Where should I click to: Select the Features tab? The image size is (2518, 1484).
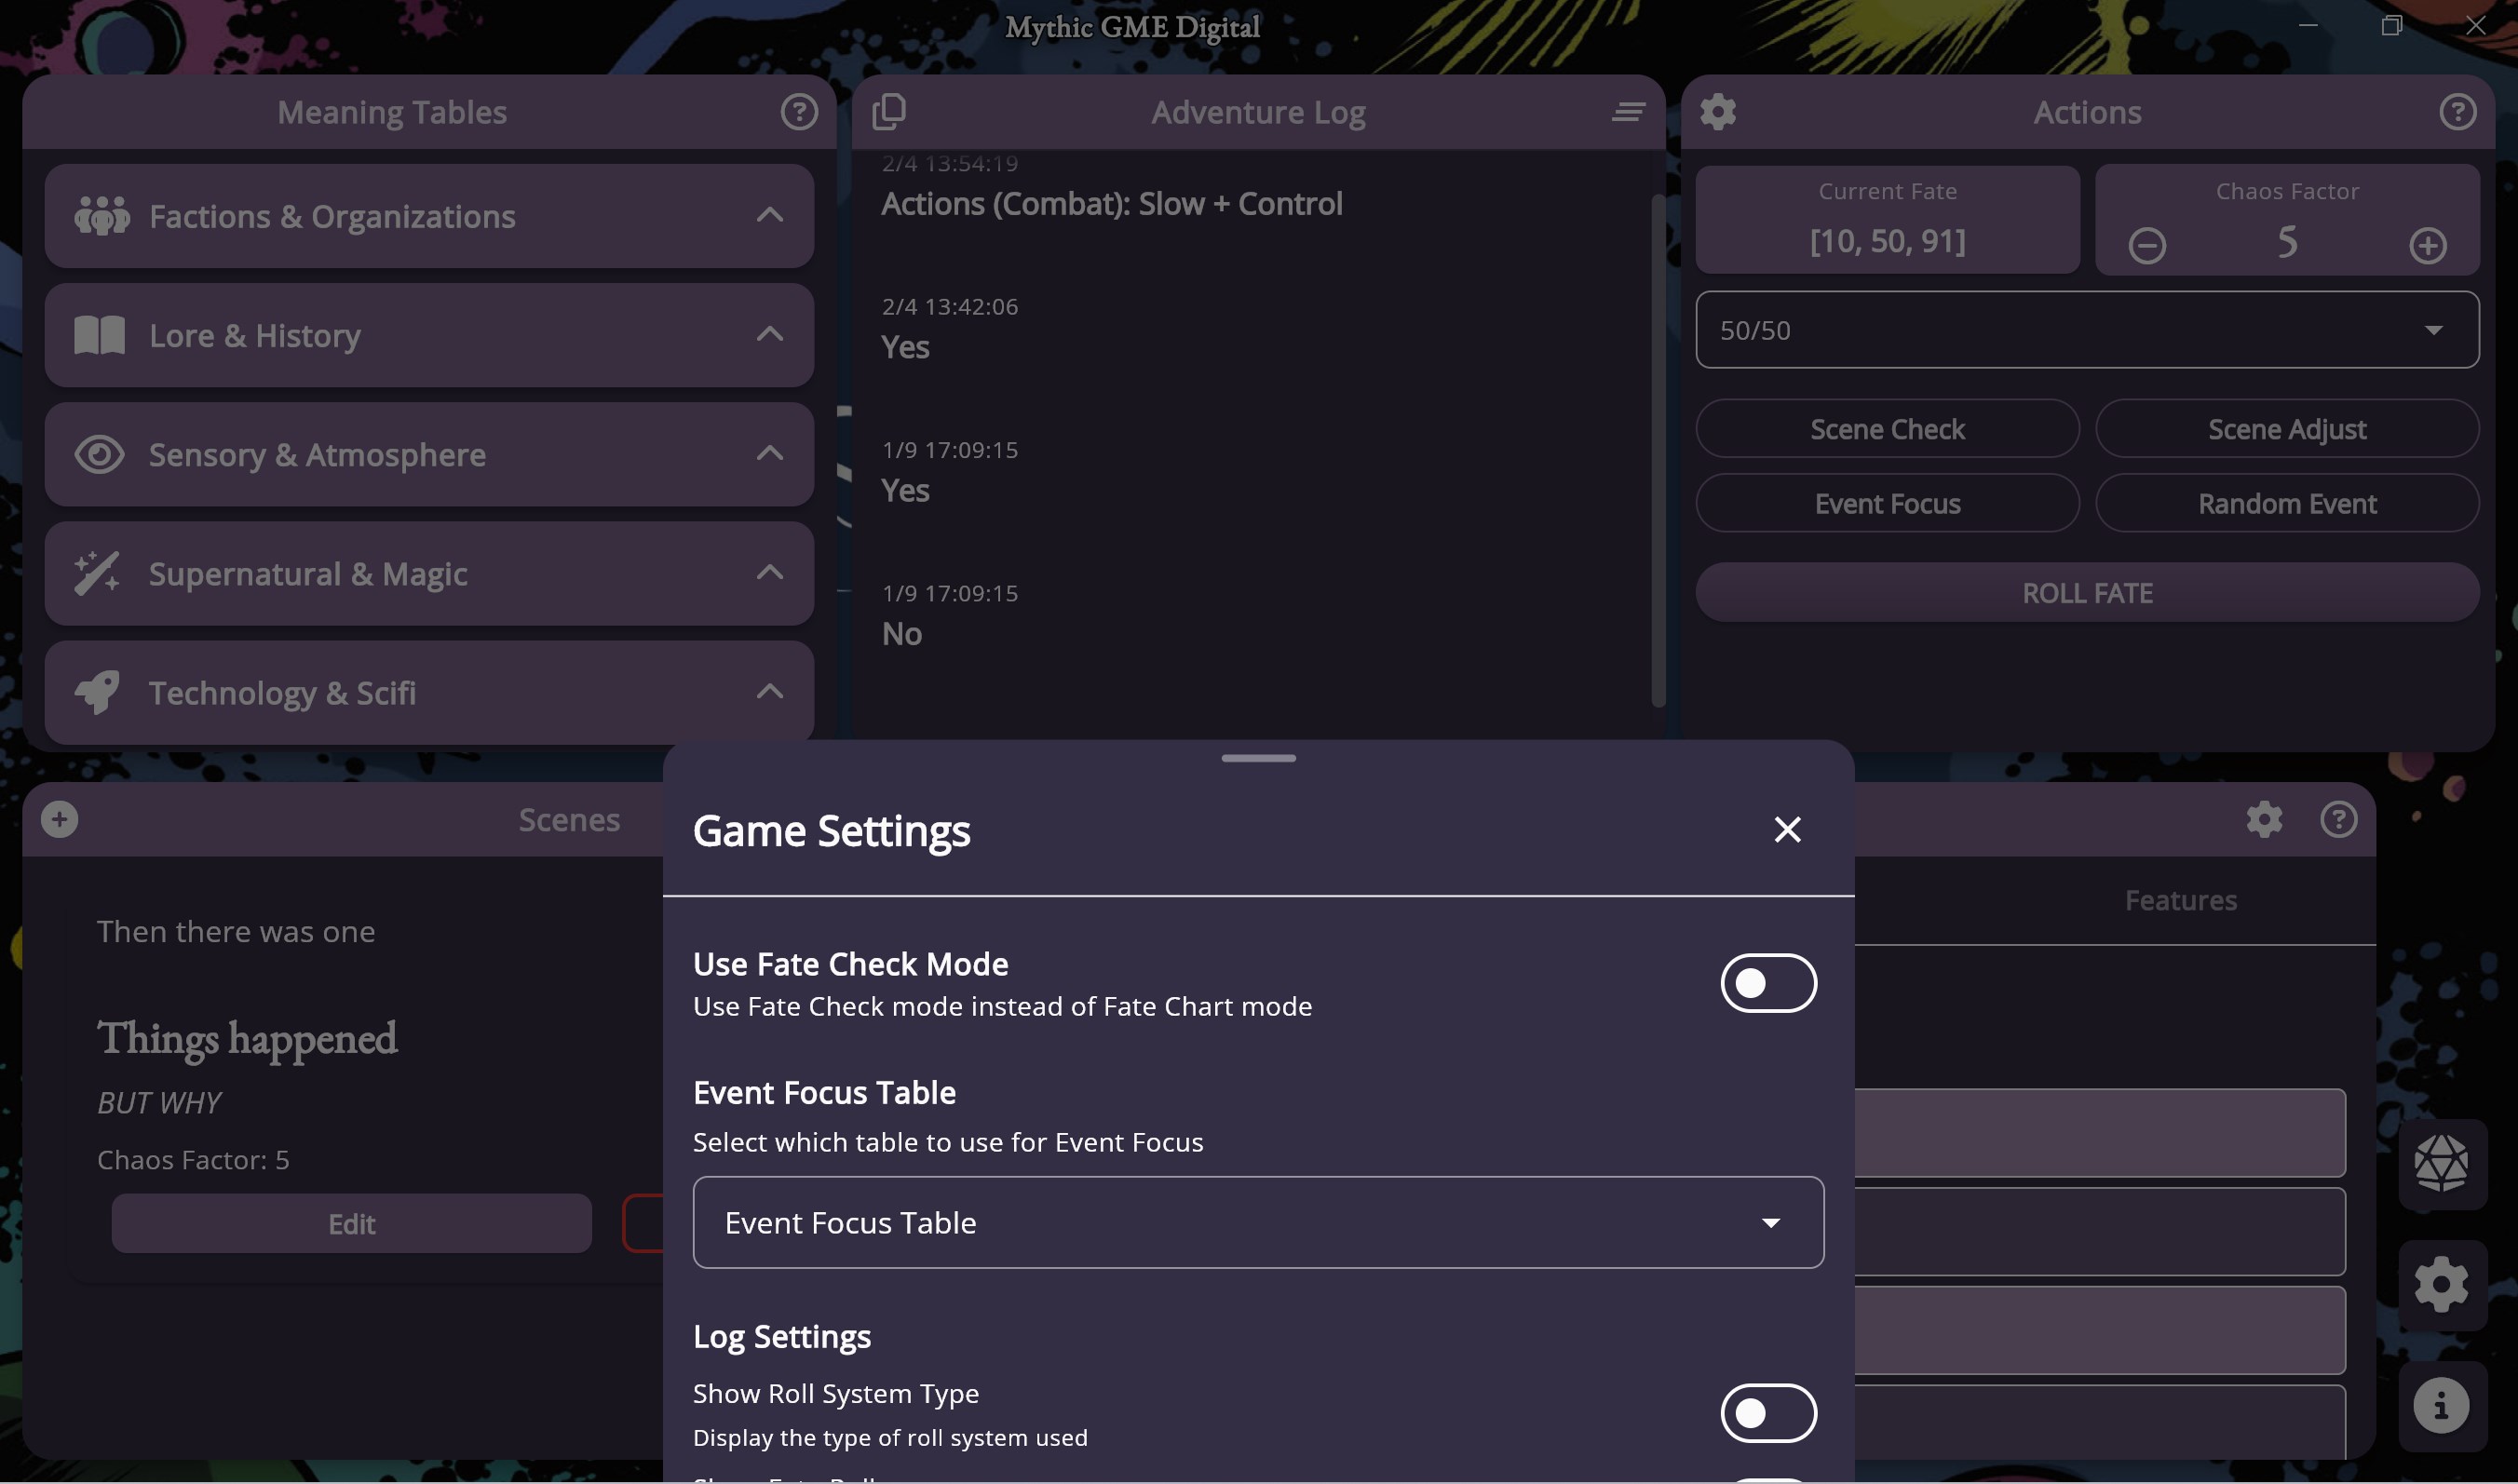[x=2182, y=899]
